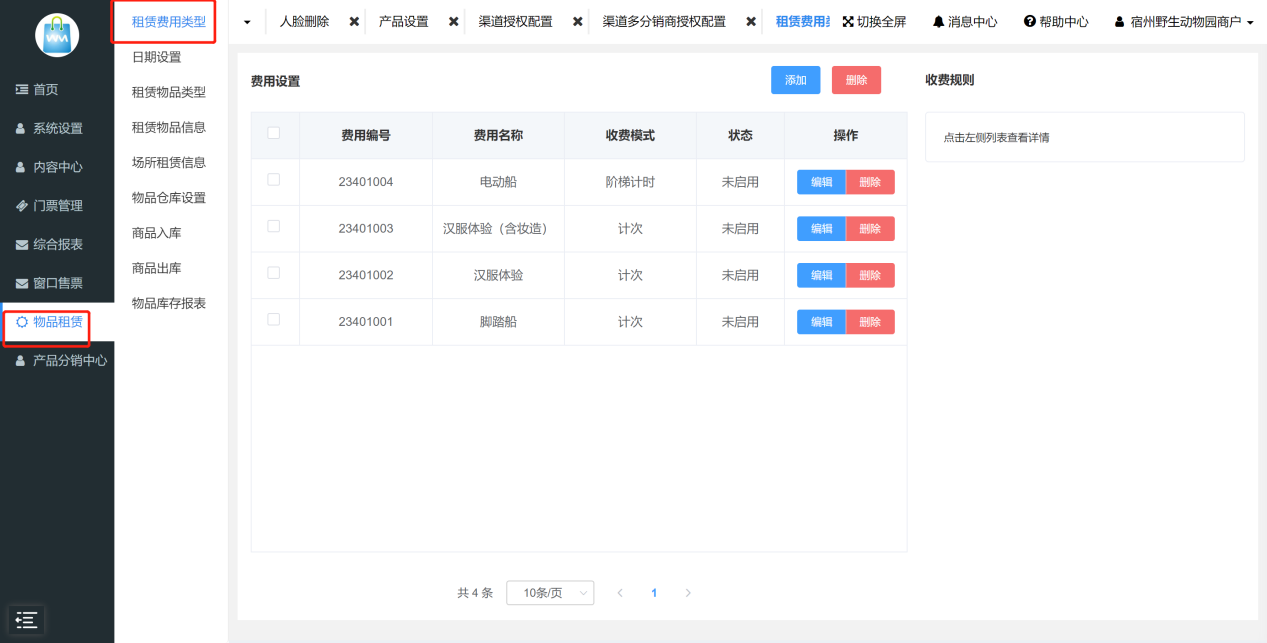Viewport: 1267px width, 643px height.
Task: Select 日期设置 in the submenu
Action: point(157,57)
